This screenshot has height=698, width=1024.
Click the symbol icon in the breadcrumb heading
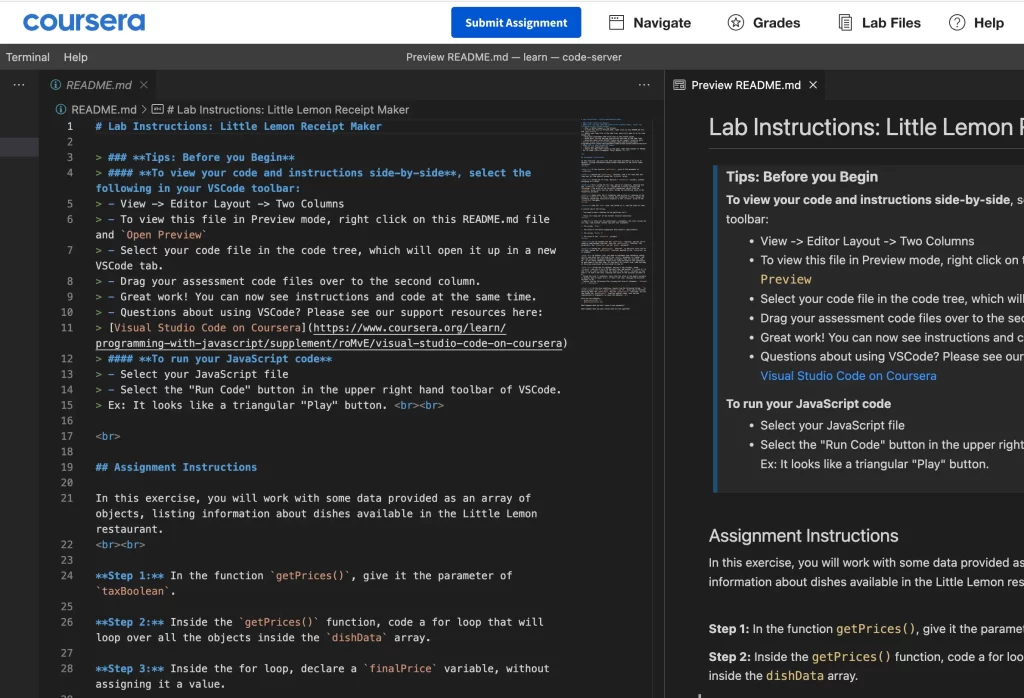158,109
